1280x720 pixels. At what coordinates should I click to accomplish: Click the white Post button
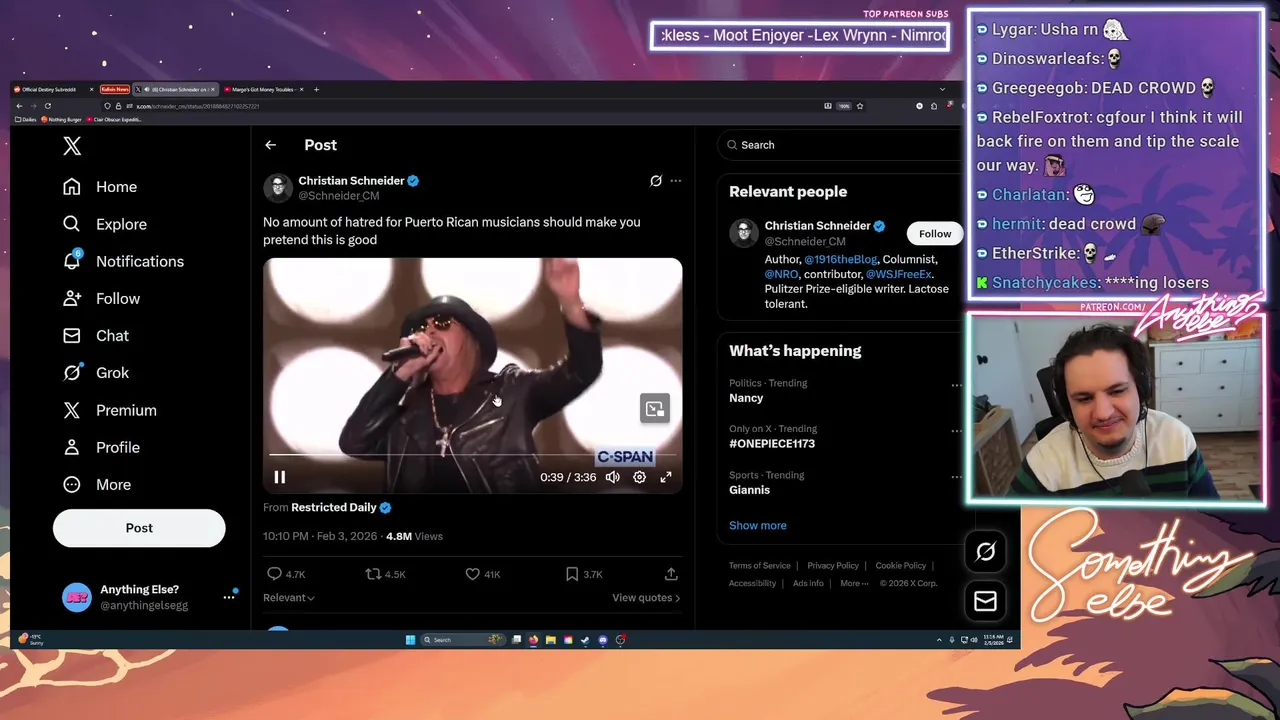139,528
